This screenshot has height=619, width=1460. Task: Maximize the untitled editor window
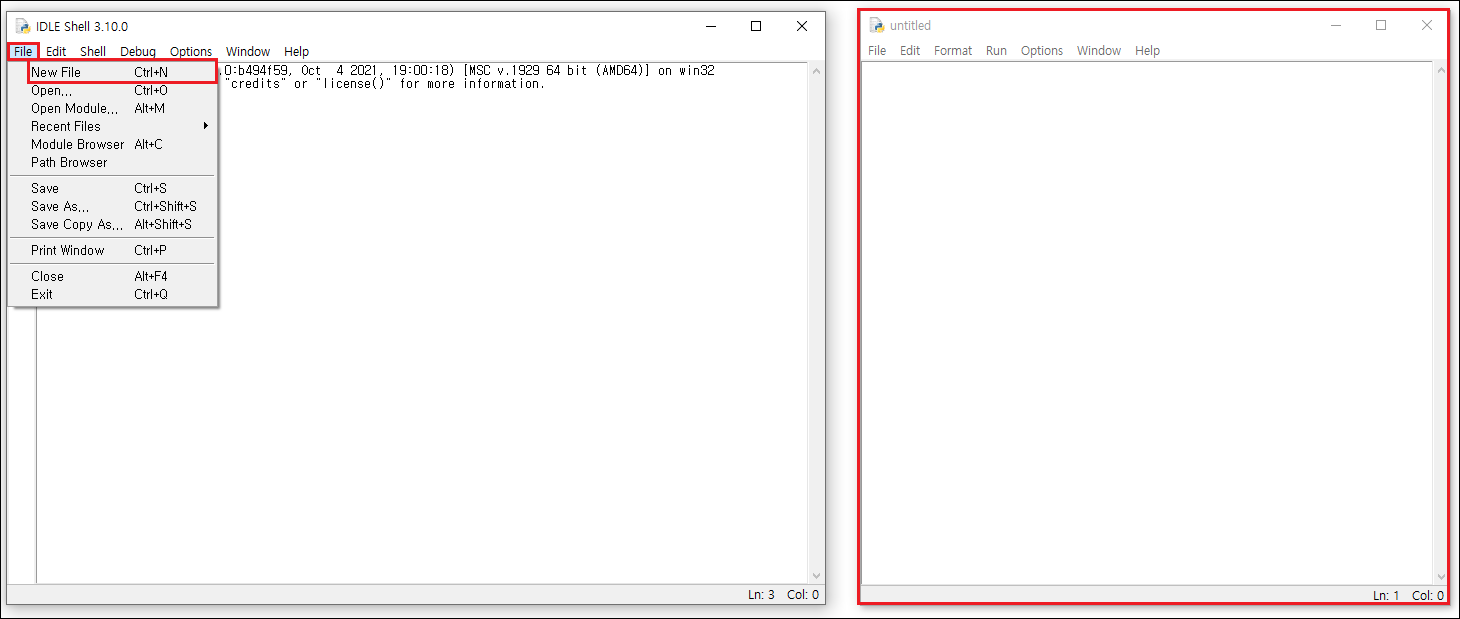click(x=1381, y=25)
